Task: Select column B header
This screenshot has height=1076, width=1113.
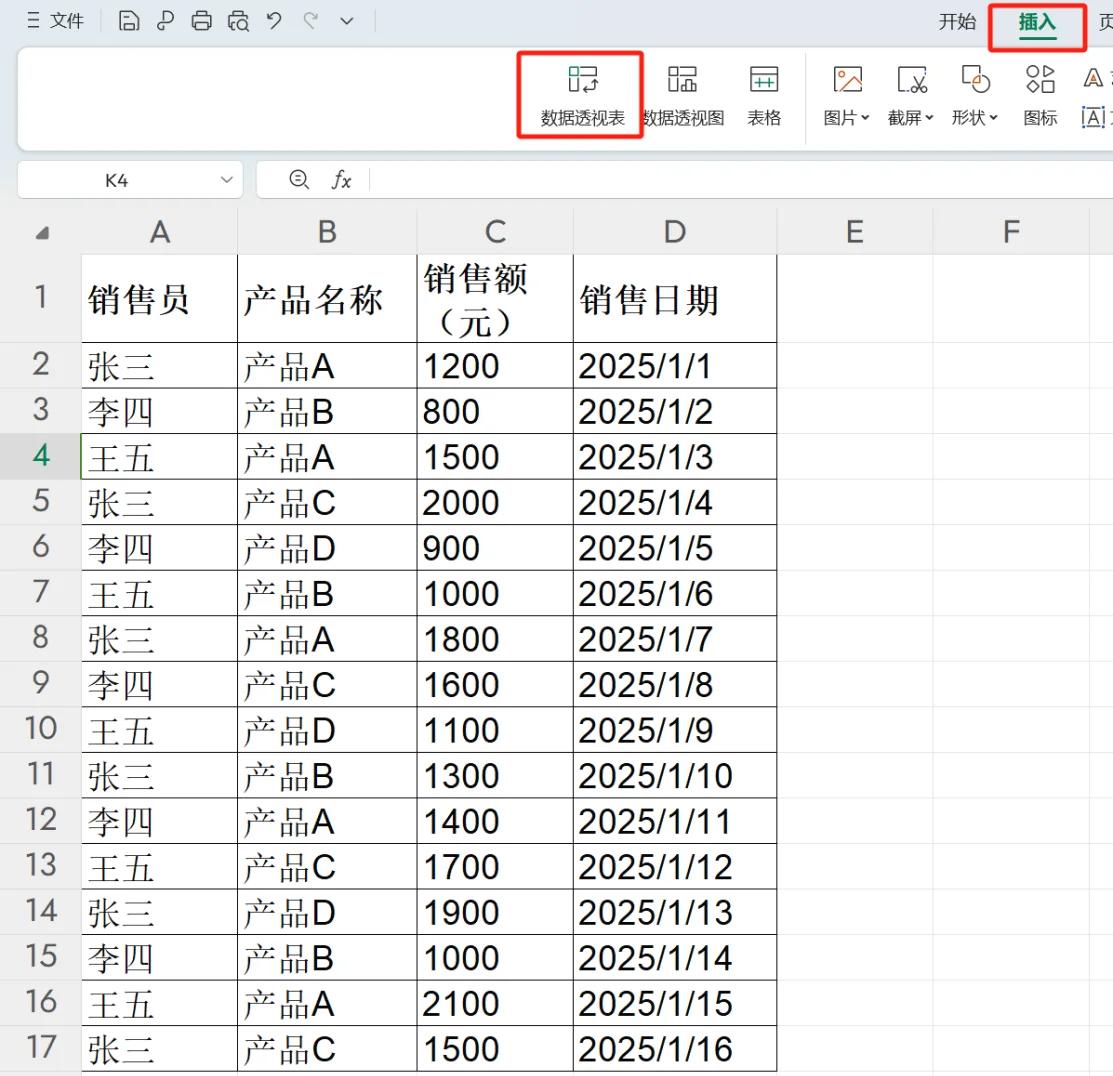Action: pos(327,232)
